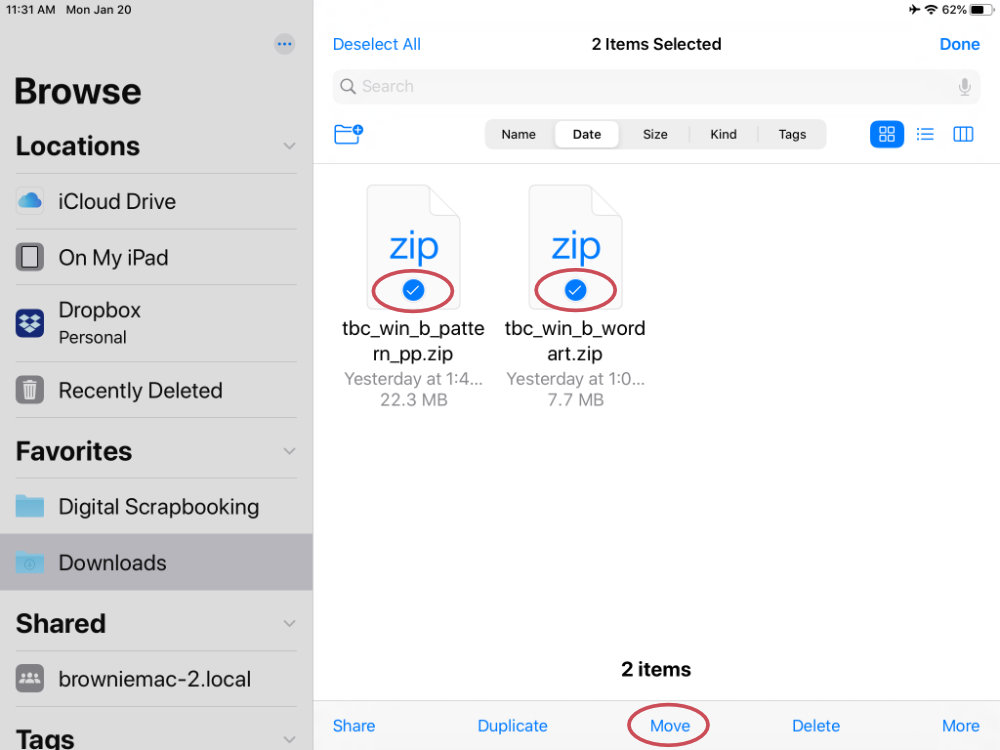Screen dimensions: 1000x750
Task: Tap Done to finish selecting
Action: pyautogui.click(x=959, y=44)
